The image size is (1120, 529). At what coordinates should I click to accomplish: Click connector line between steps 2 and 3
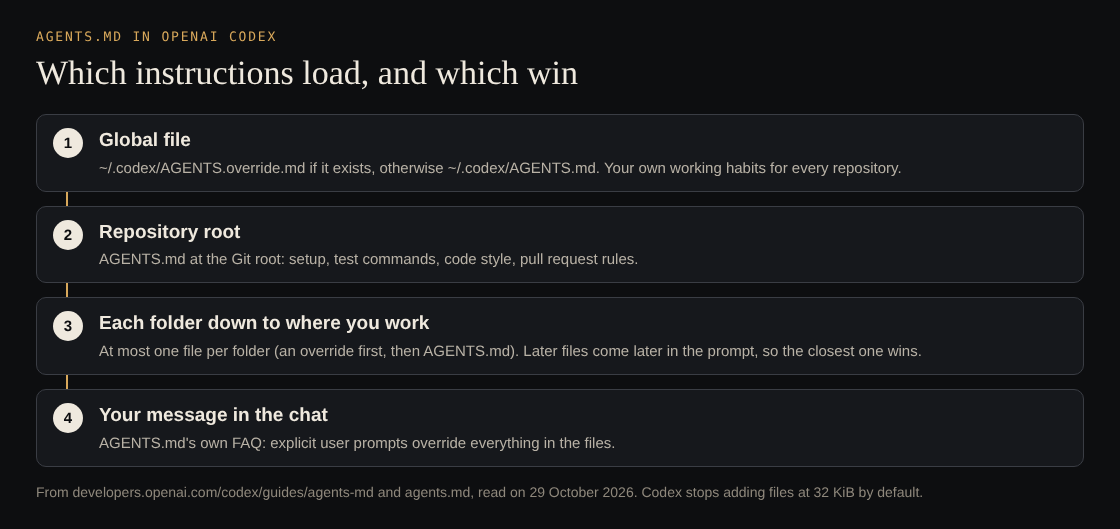click(67, 291)
